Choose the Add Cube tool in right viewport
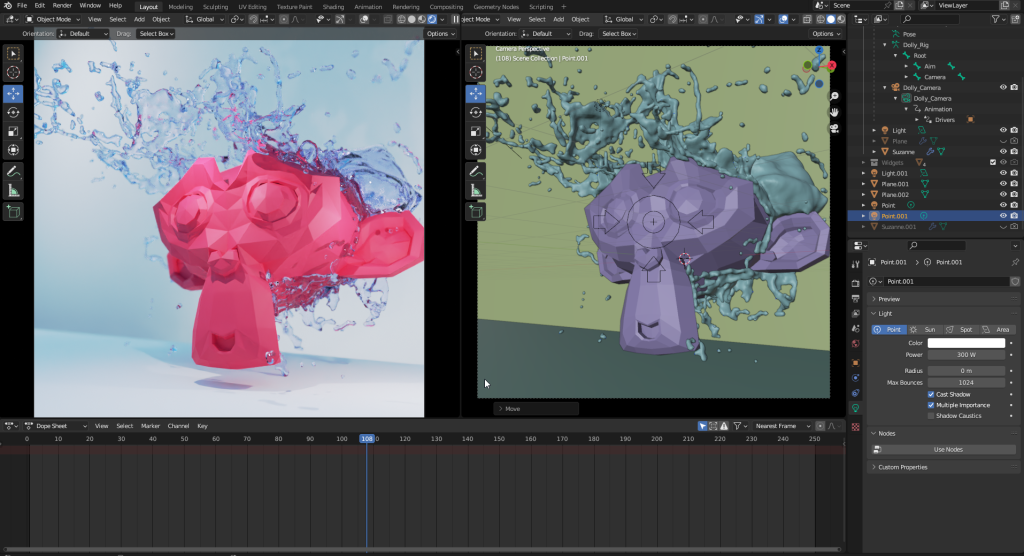Screen dimensions: 1024x556 pos(475,212)
